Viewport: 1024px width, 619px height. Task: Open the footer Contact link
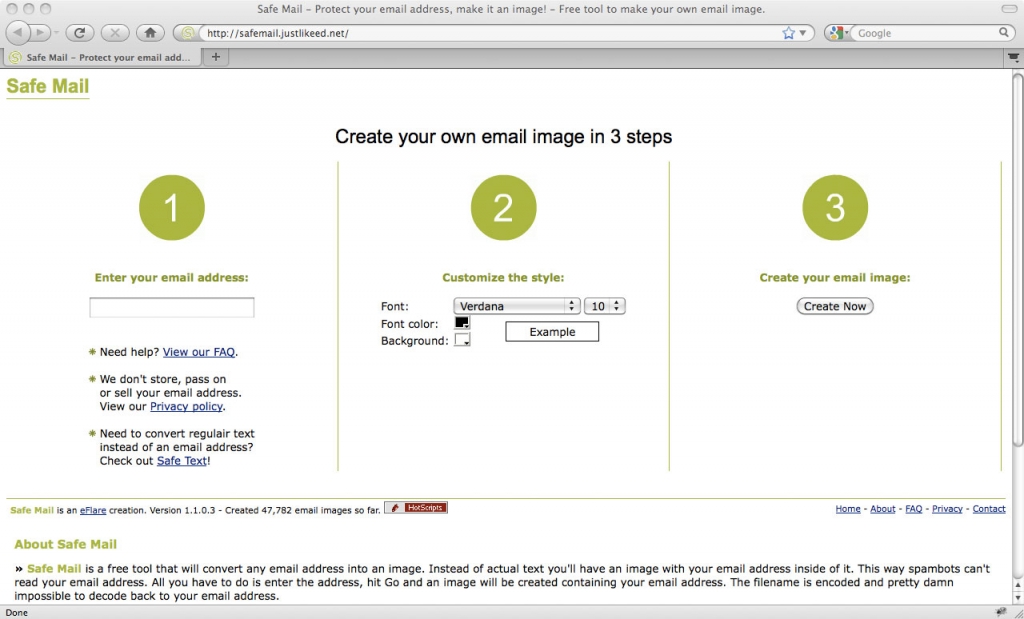[989, 509]
